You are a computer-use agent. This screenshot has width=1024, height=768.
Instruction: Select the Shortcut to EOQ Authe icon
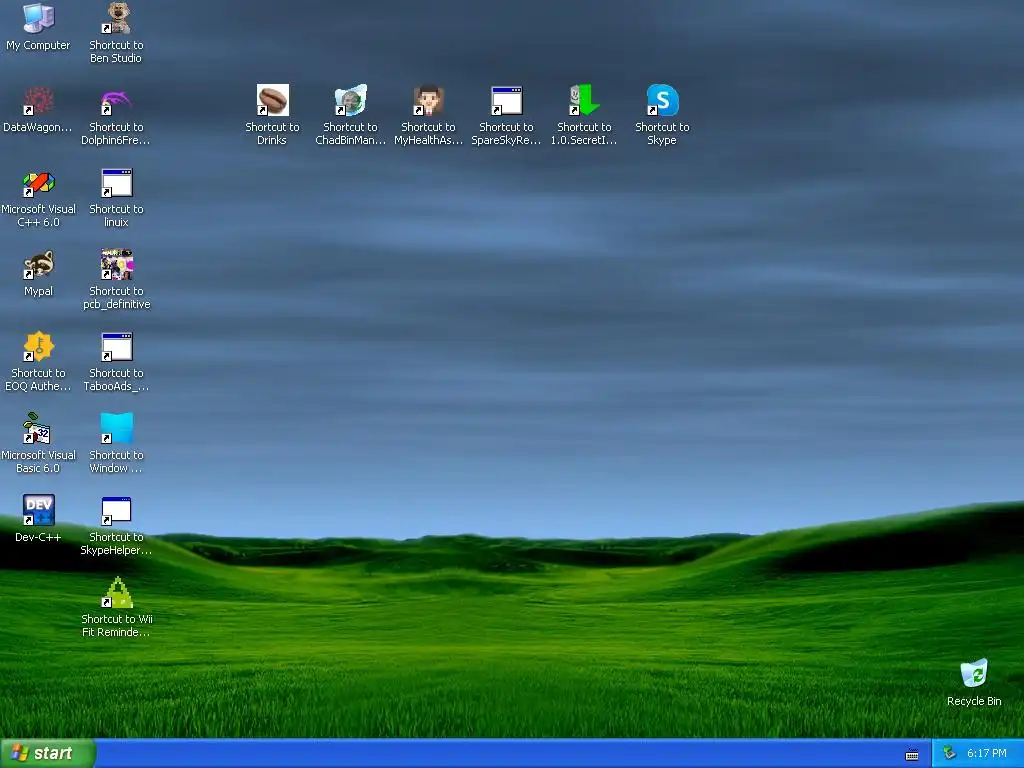[38, 347]
